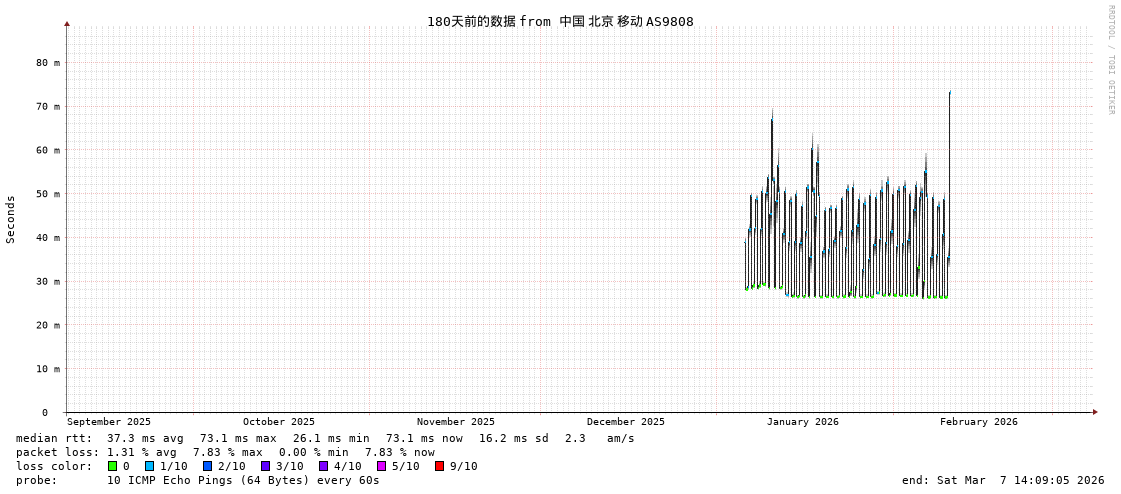Click the January 2026 x-axis label
Screen dimensions: 1121x494
tap(802, 422)
